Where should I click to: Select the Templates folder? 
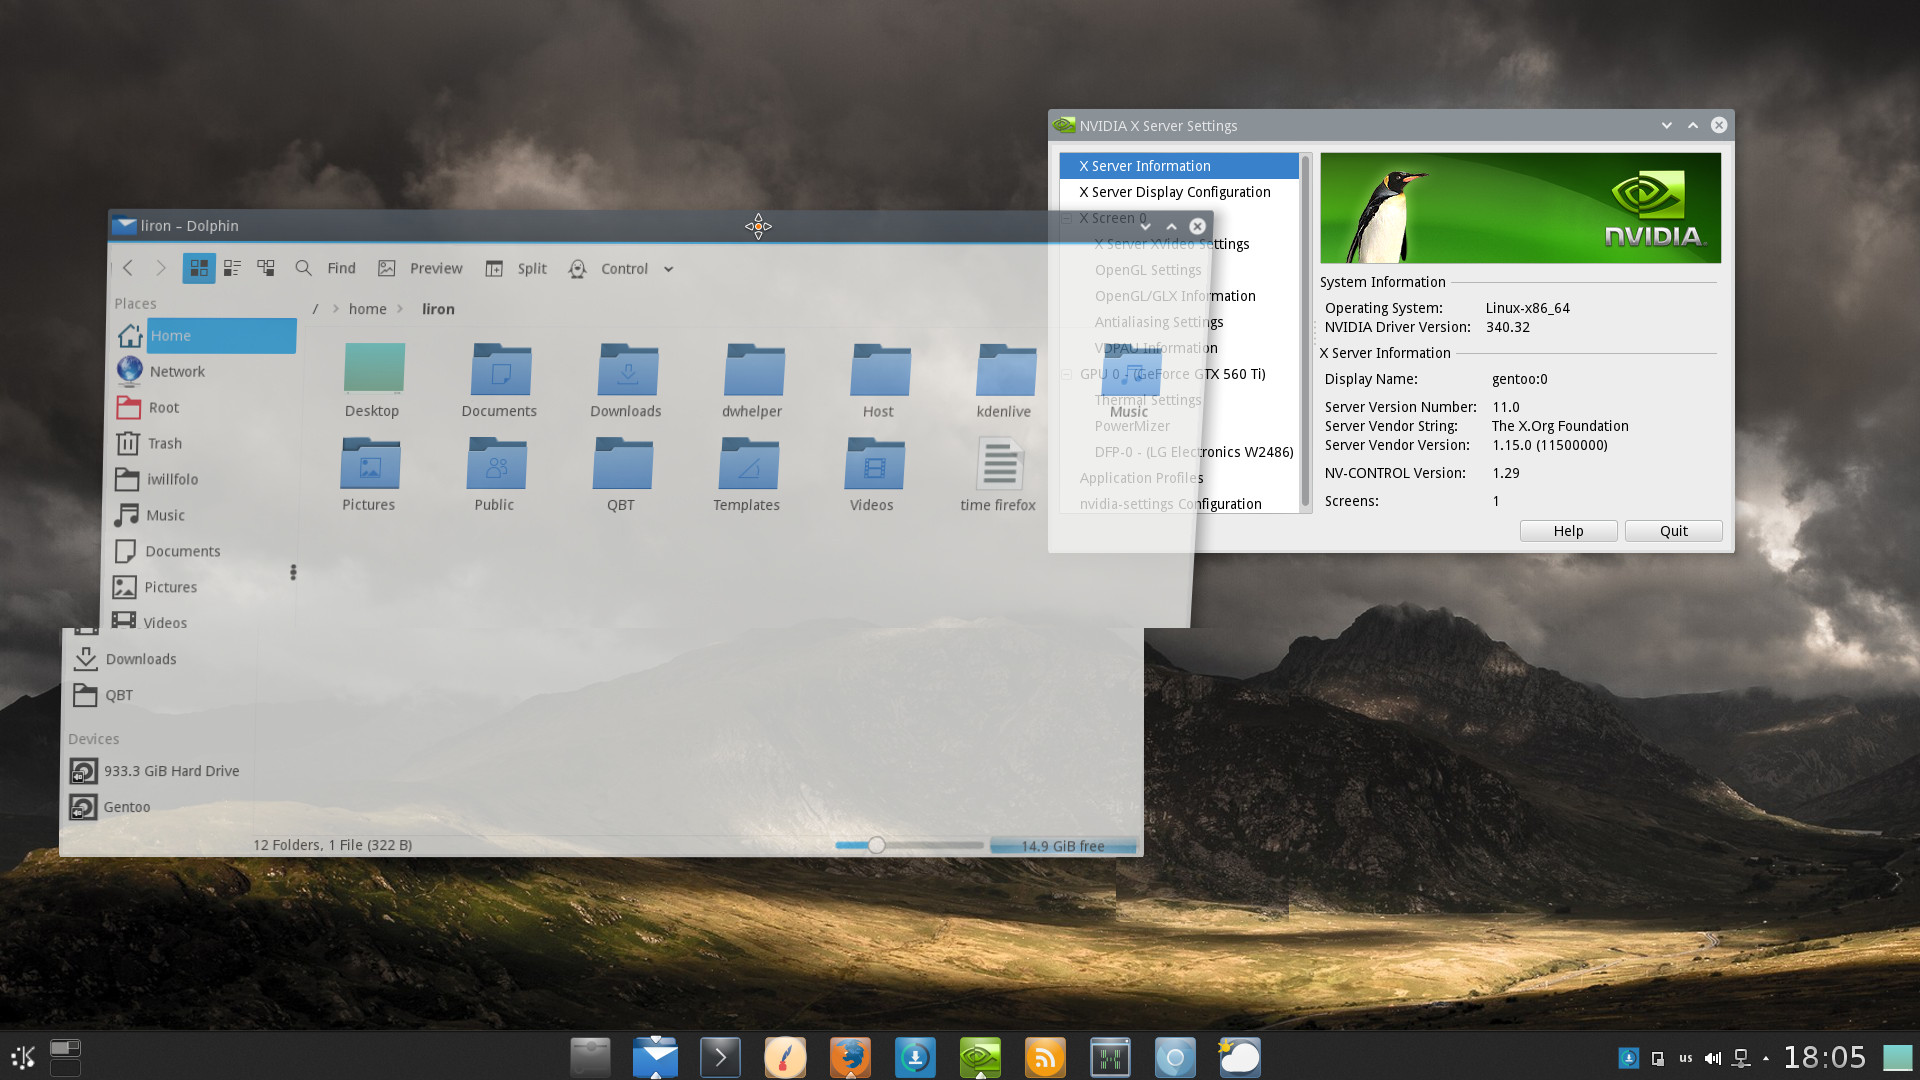coord(747,474)
